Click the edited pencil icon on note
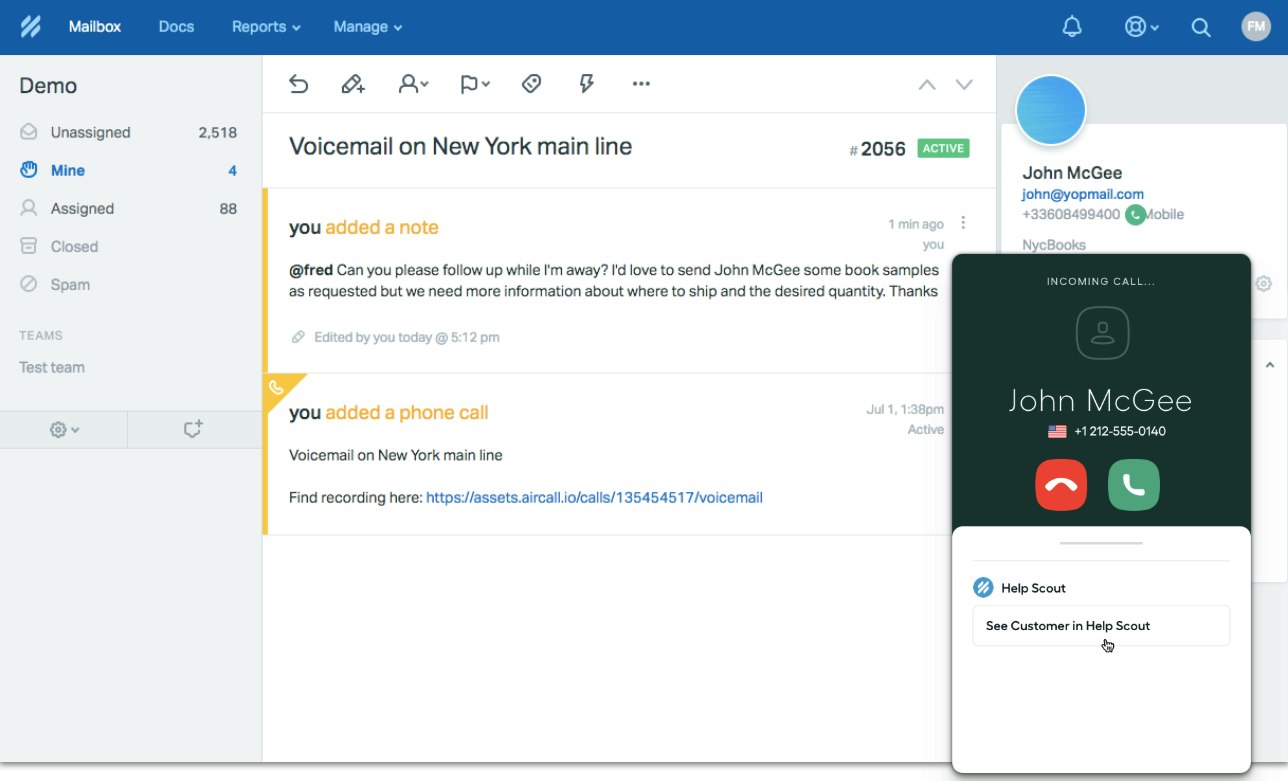Screen dimensions: 1288x781 298,337
